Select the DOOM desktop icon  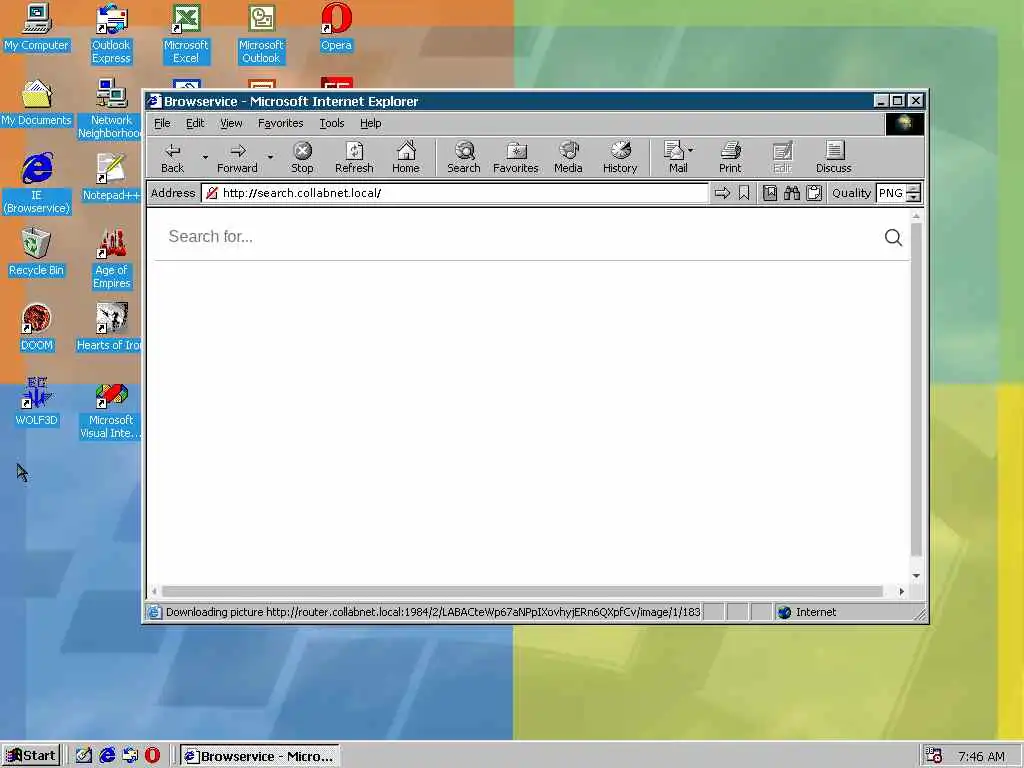coord(37,328)
